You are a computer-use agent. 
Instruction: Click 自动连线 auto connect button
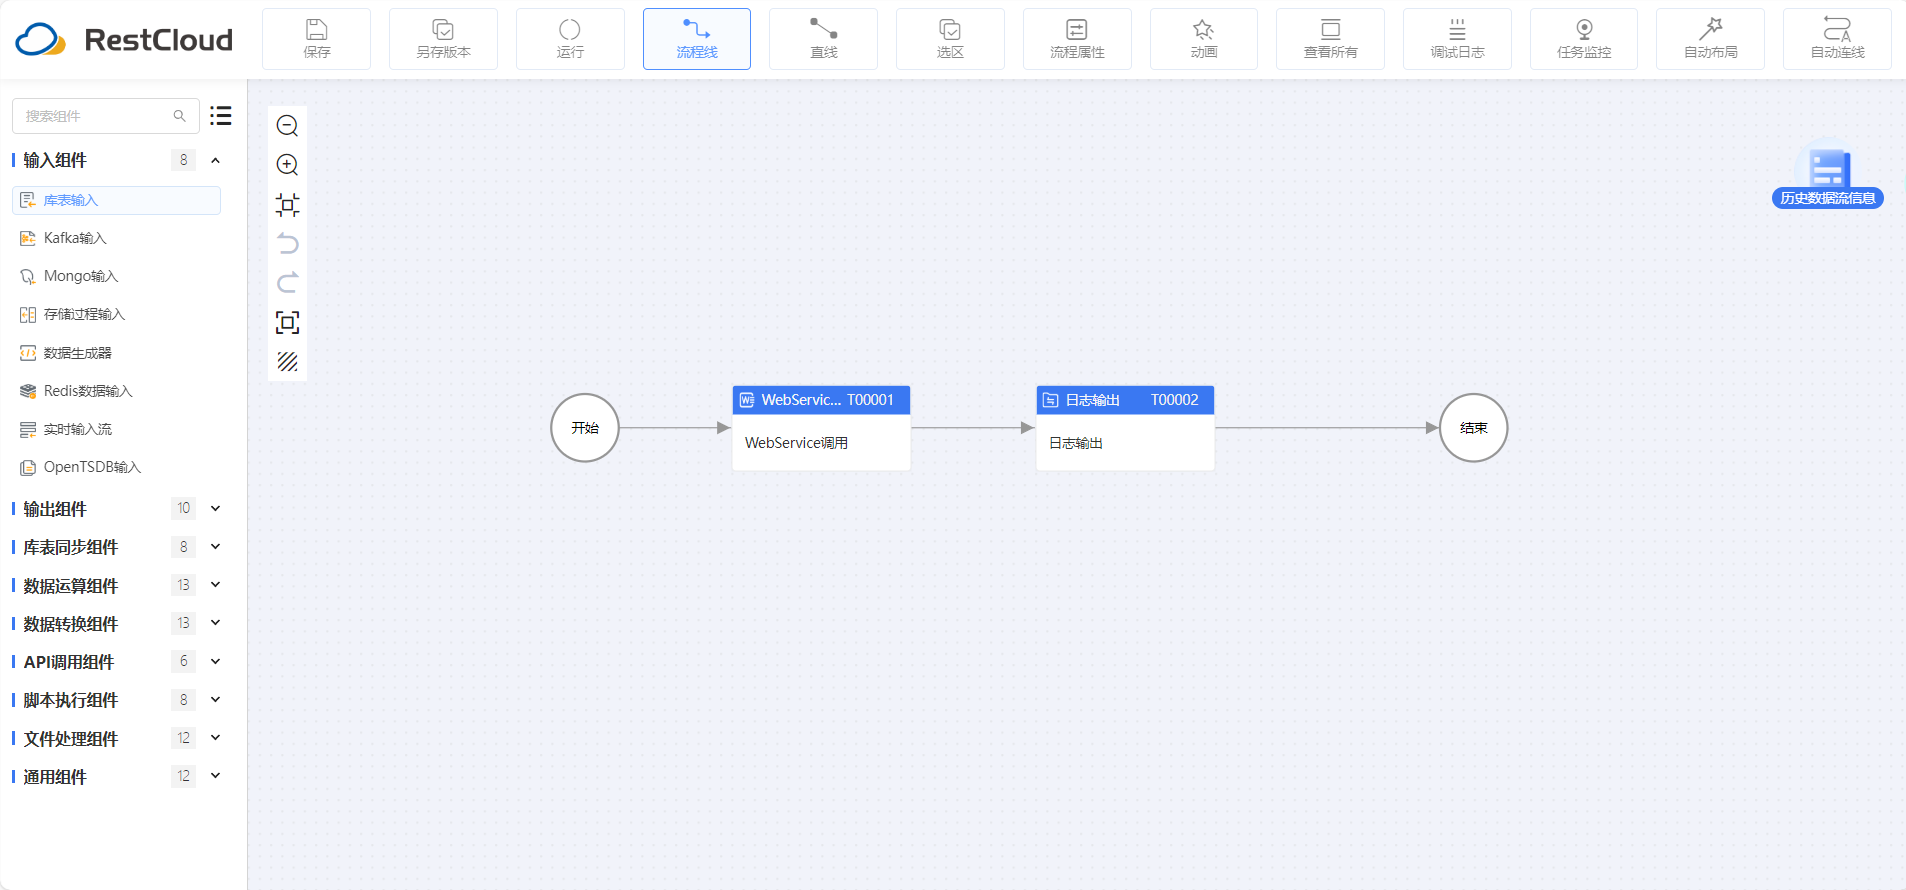click(1837, 39)
